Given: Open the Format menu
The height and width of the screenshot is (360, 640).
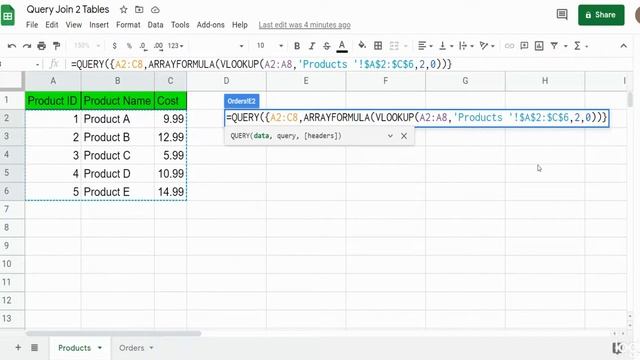Looking at the screenshot, I should click(128, 25).
